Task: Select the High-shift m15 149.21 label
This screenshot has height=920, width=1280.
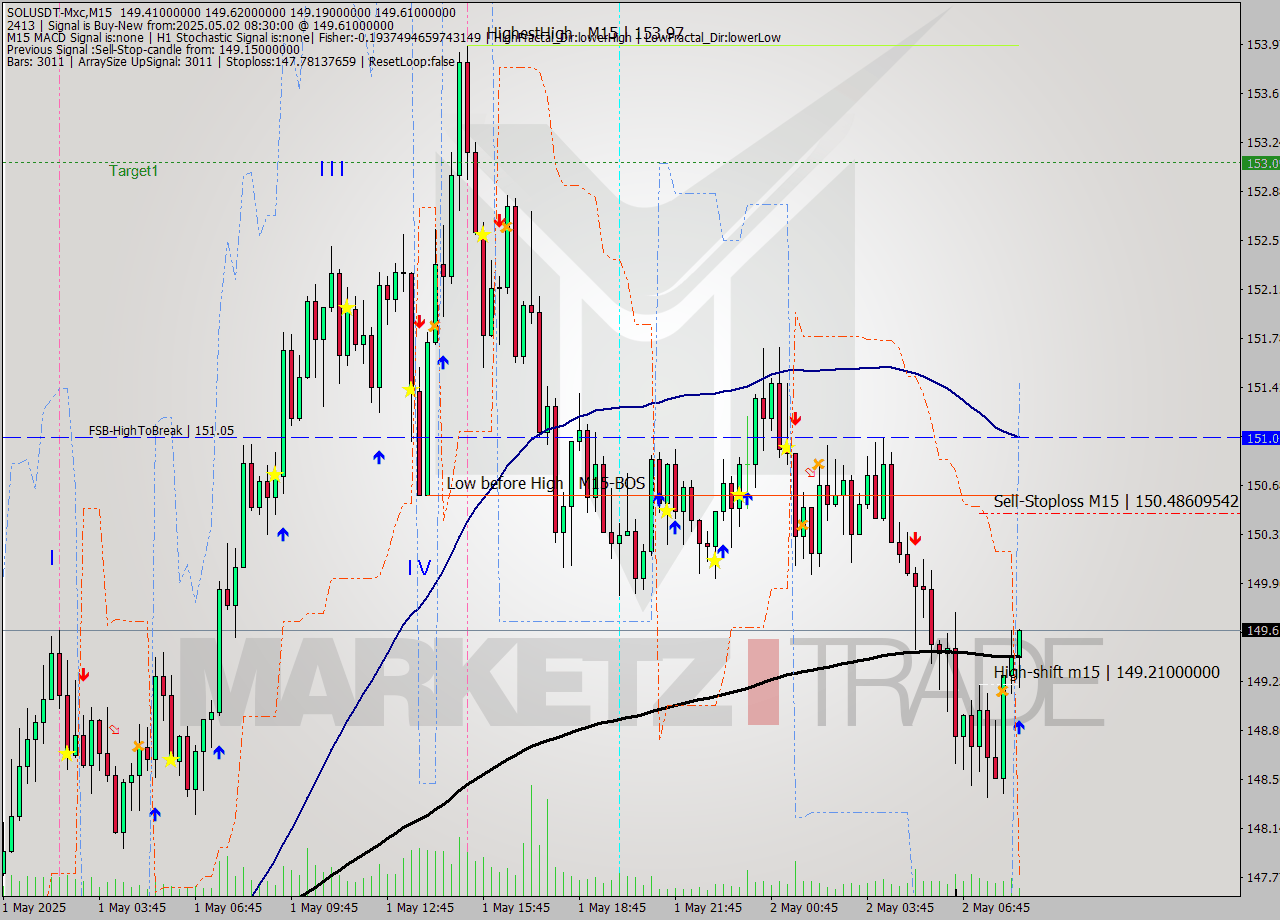Action: coord(1106,672)
